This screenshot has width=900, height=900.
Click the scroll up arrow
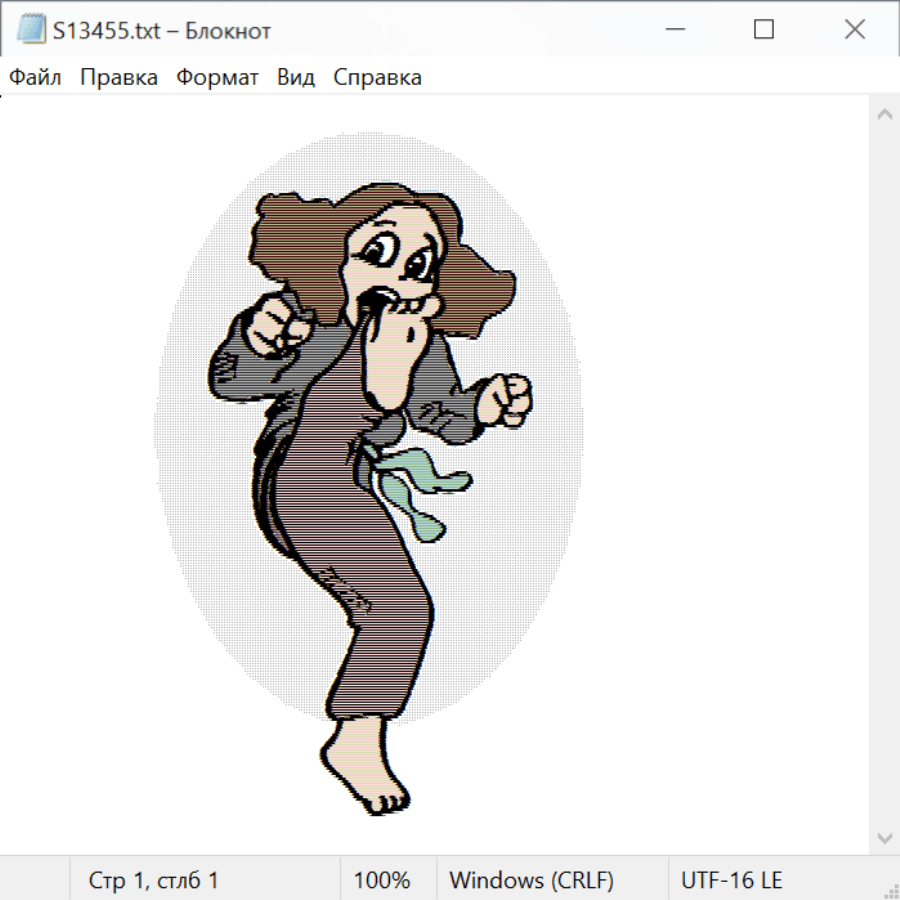(x=884, y=114)
